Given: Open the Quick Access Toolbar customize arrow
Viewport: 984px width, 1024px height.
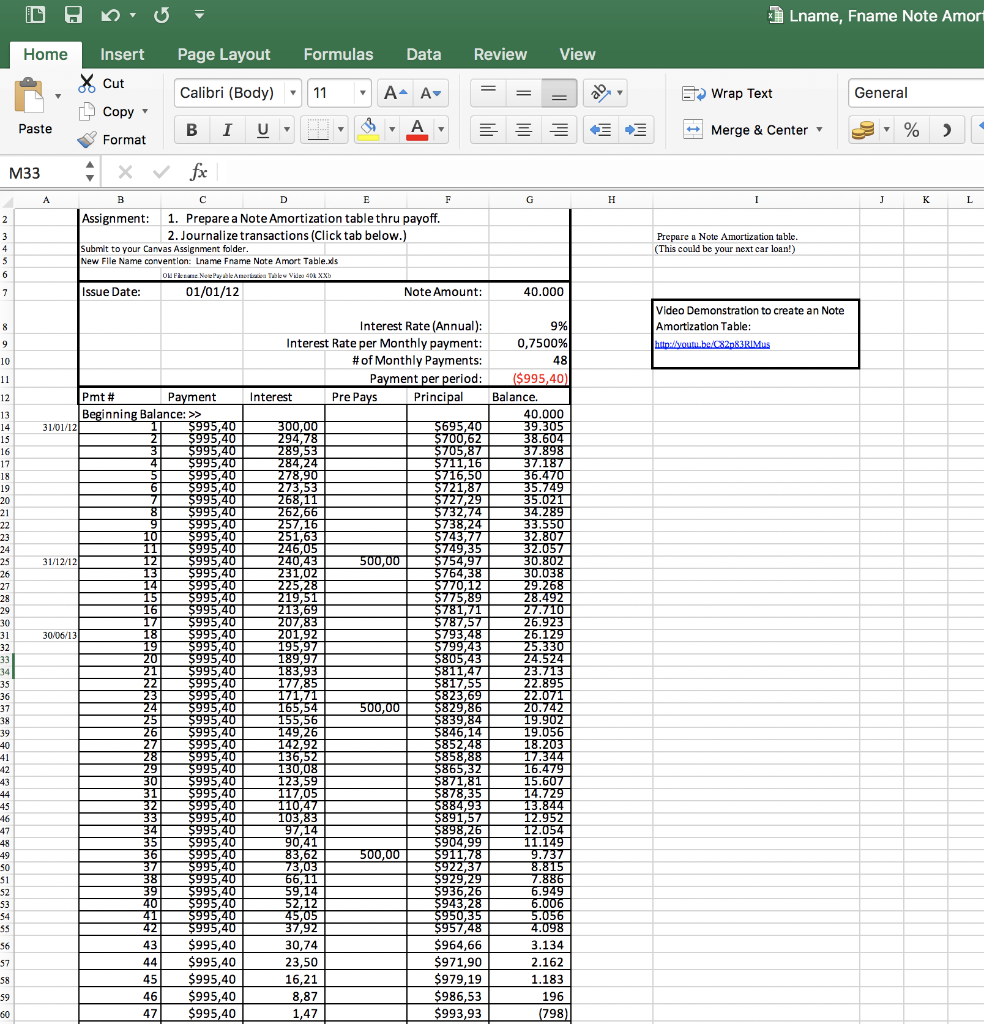Looking at the screenshot, I should 199,14.
